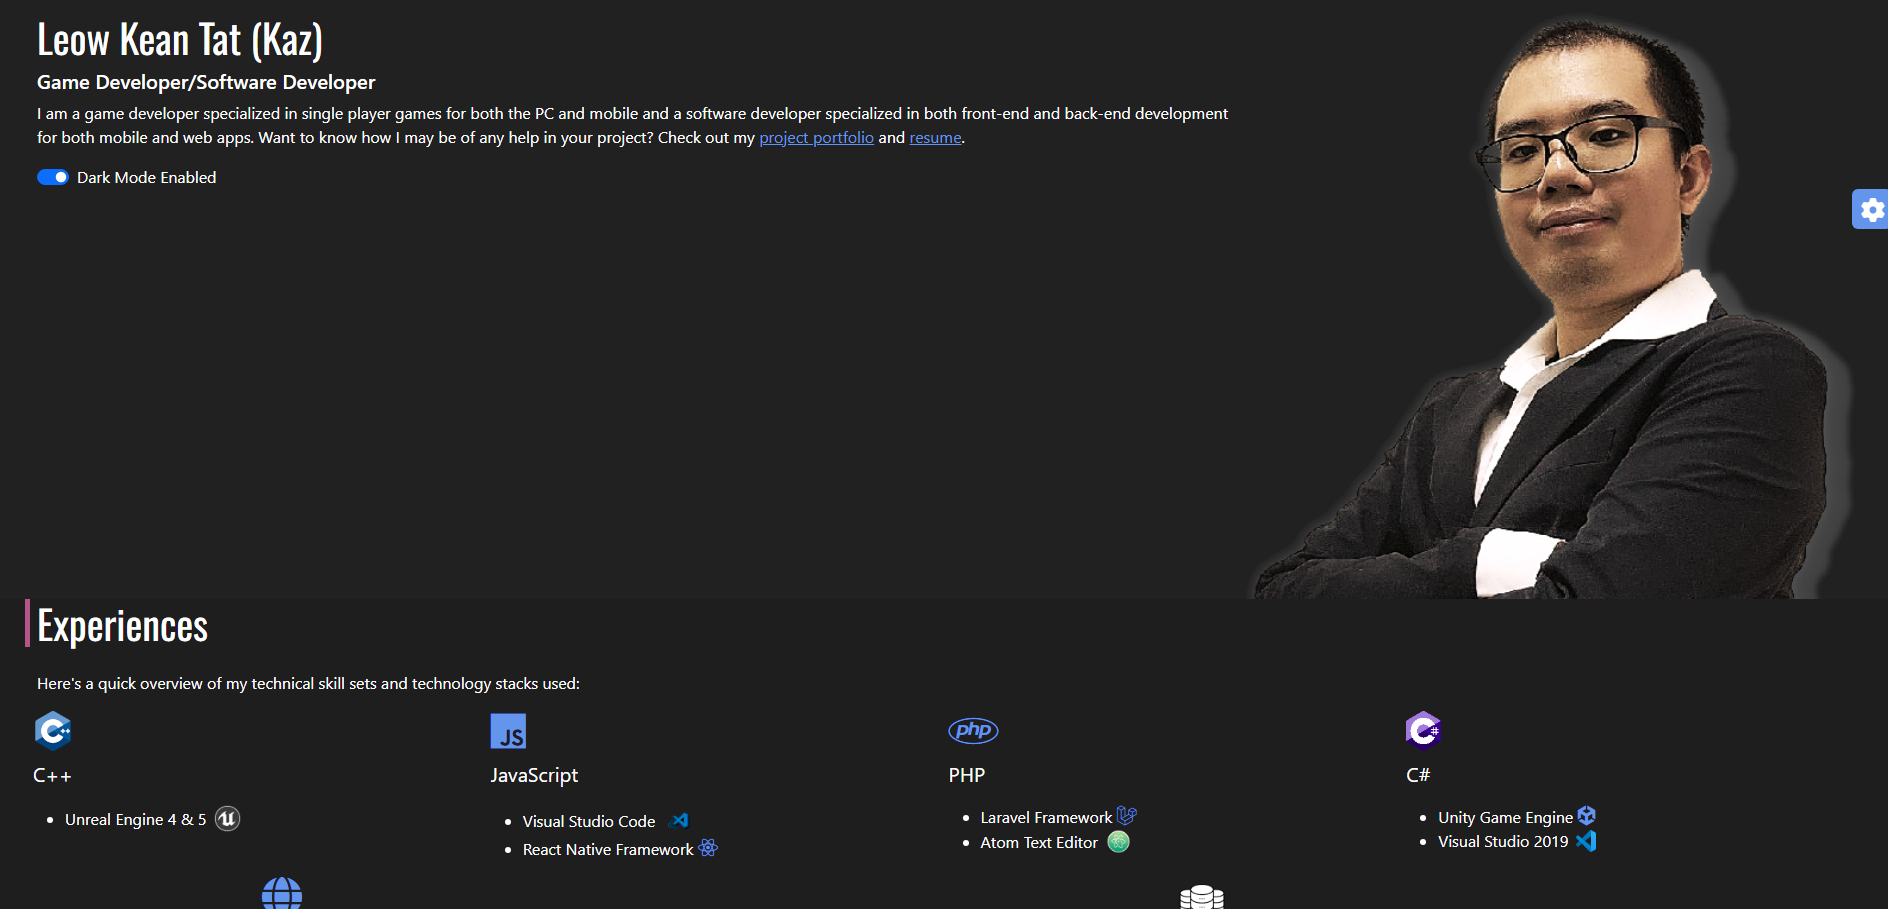This screenshot has height=909, width=1888.
Task: Click the Visual Studio 2019 logo icon
Action: [1586, 841]
